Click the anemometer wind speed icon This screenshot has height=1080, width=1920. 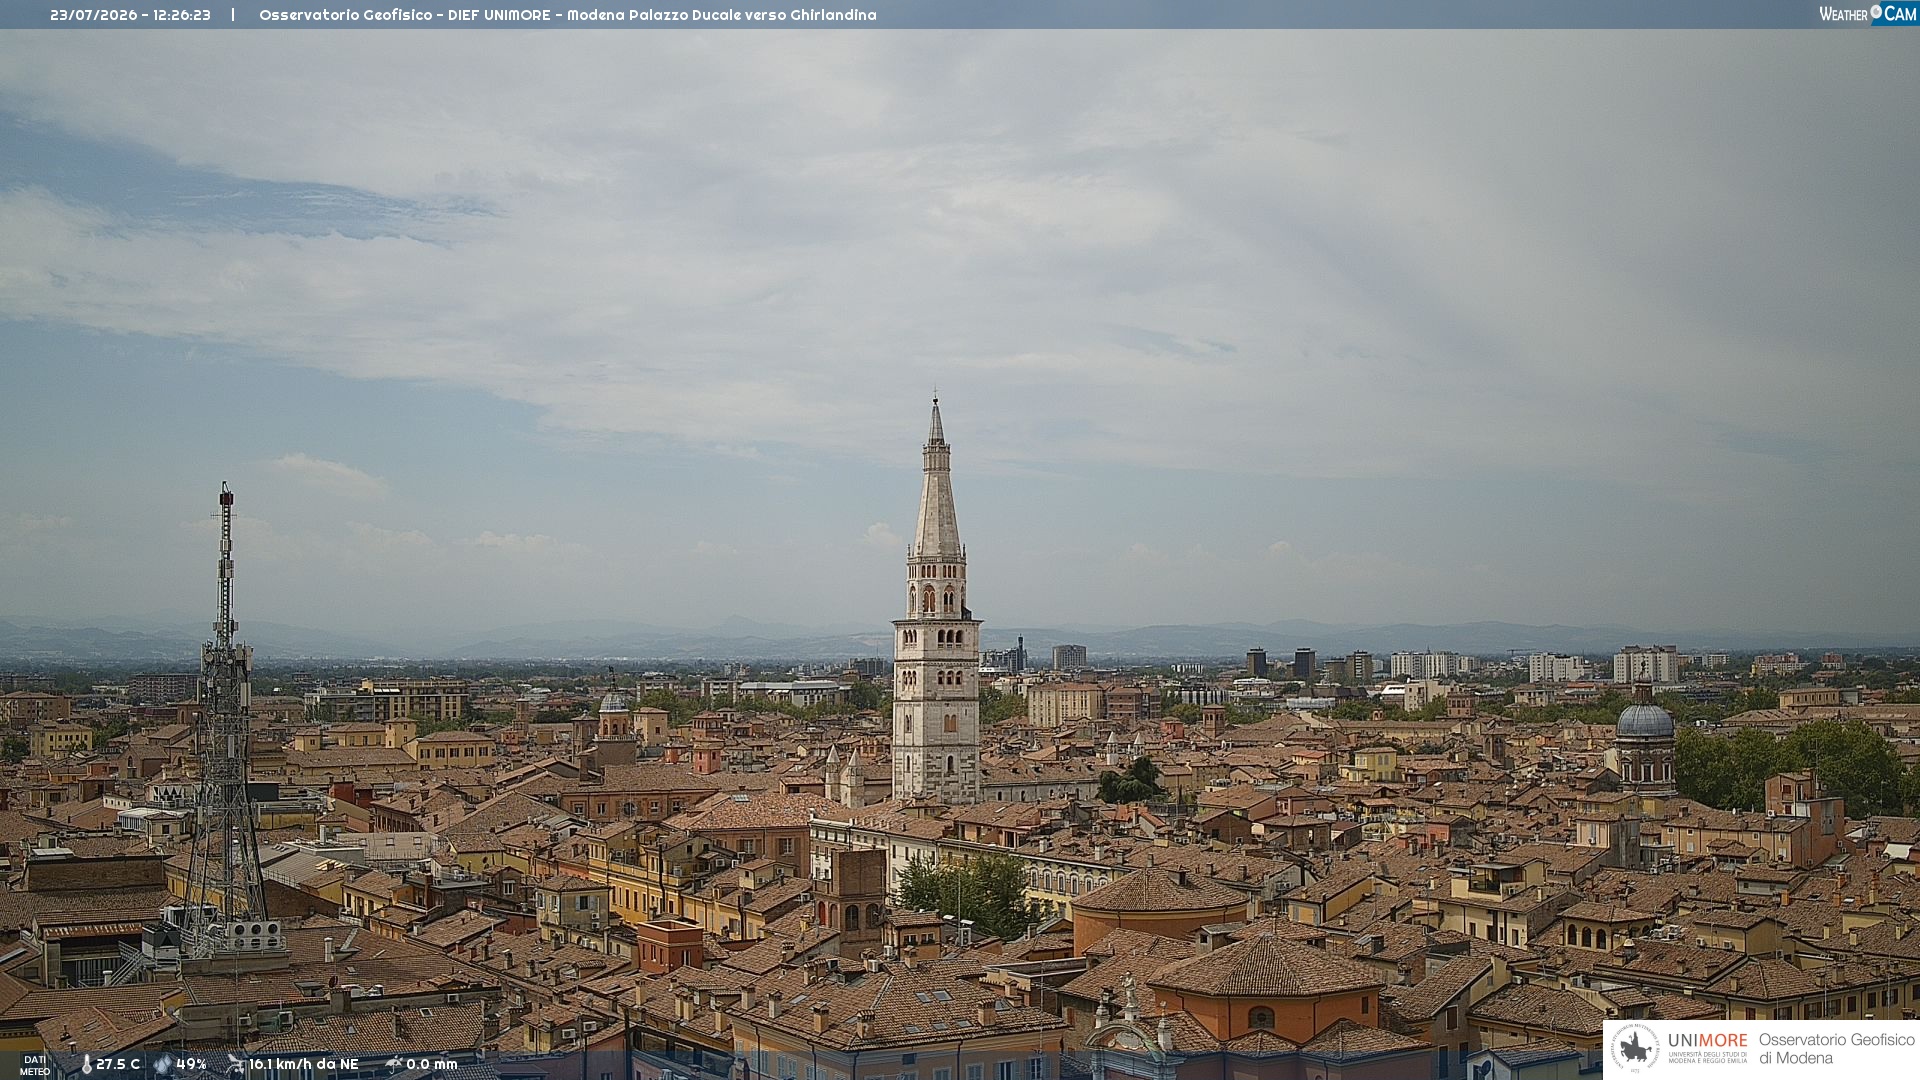pyautogui.click(x=236, y=1064)
